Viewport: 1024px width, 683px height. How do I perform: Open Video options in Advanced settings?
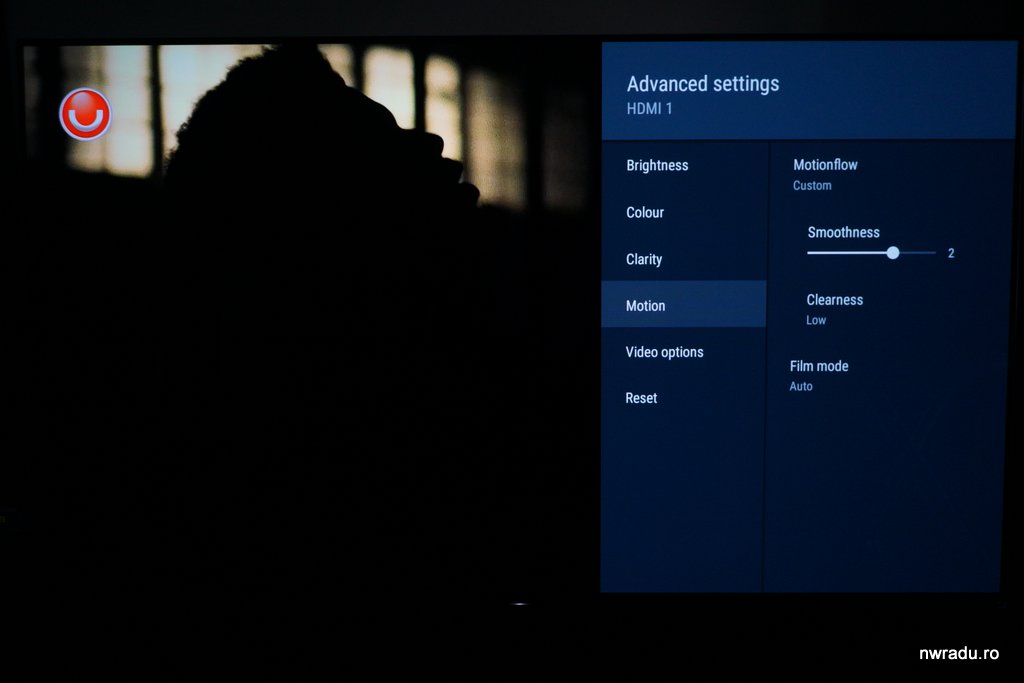click(683, 352)
